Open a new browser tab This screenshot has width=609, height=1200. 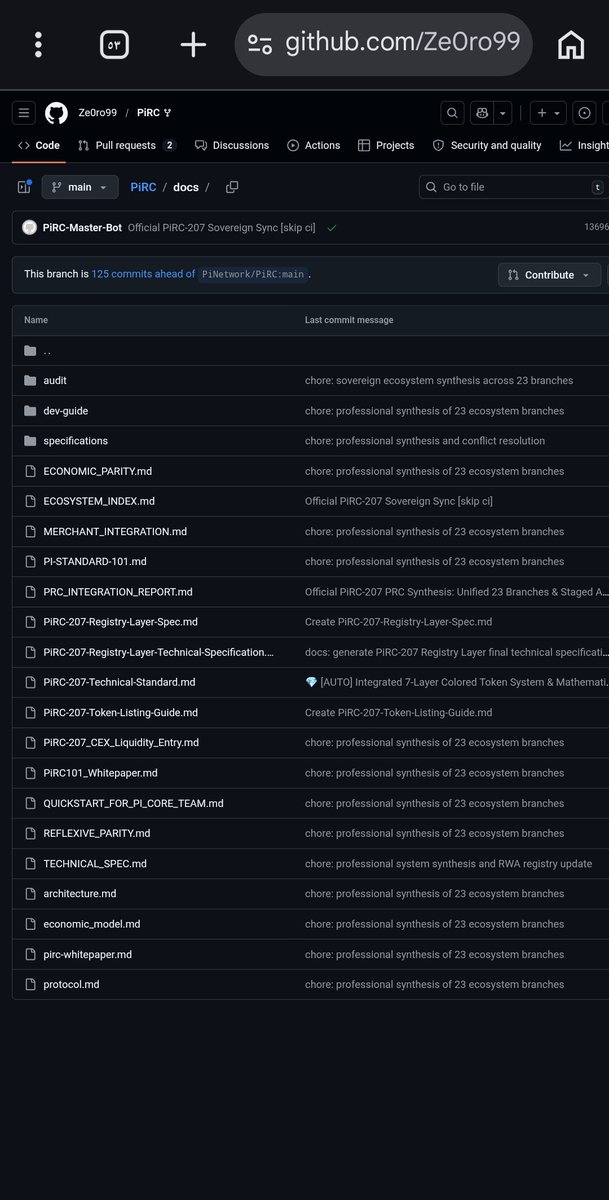pyautogui.click(x=193, y=44)
